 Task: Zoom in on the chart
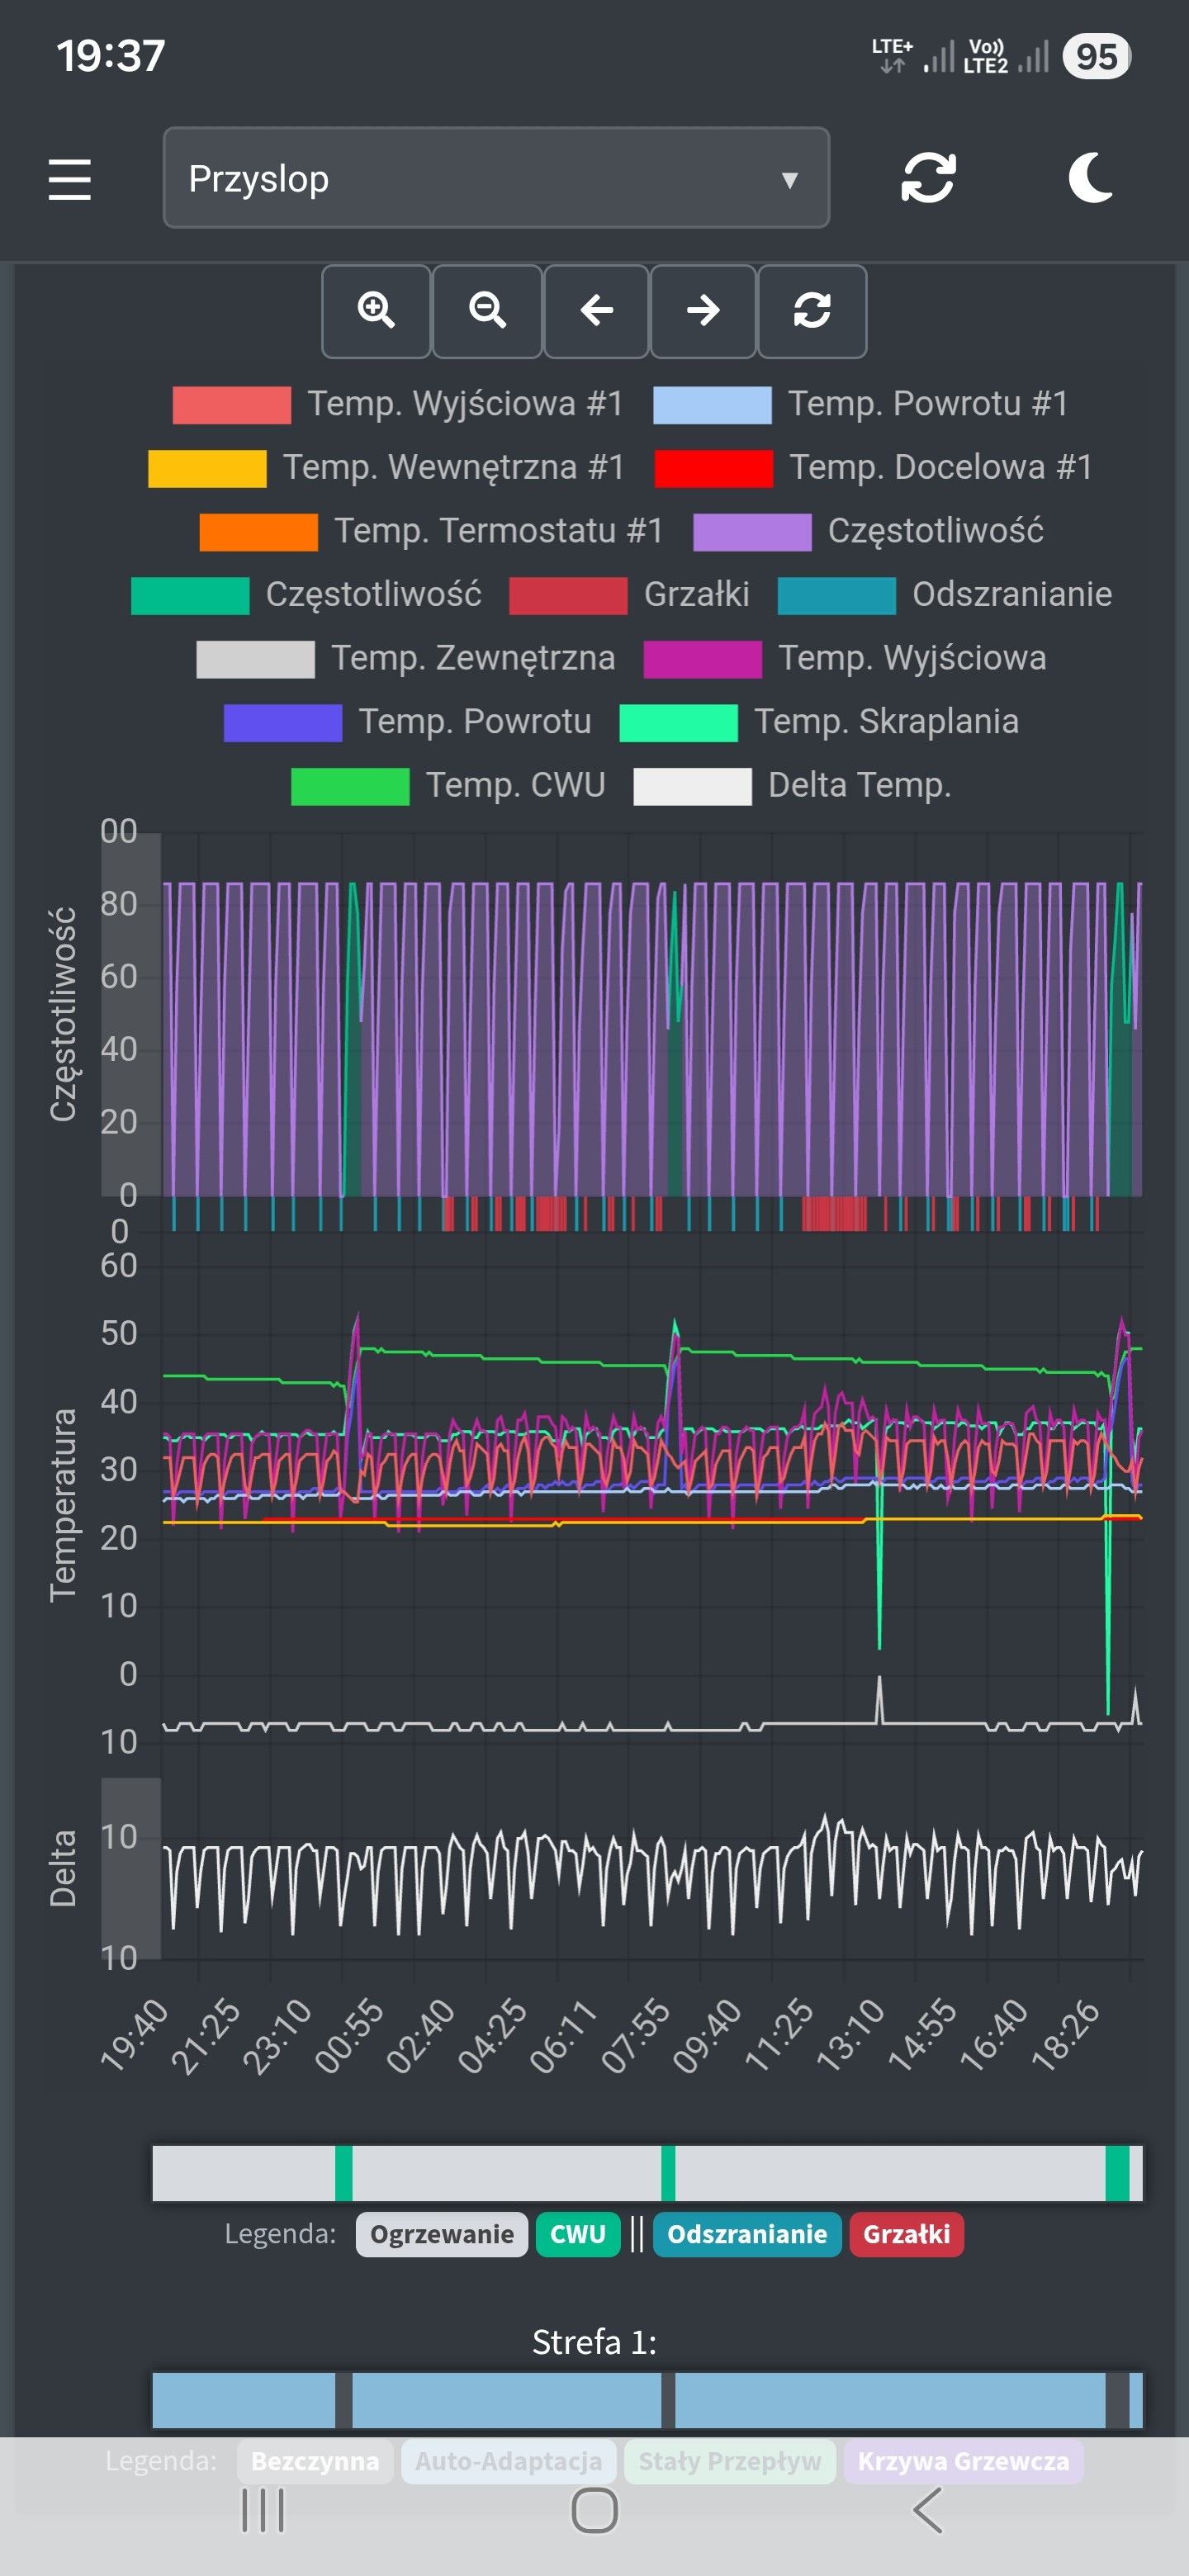click(x=376, y=311)
